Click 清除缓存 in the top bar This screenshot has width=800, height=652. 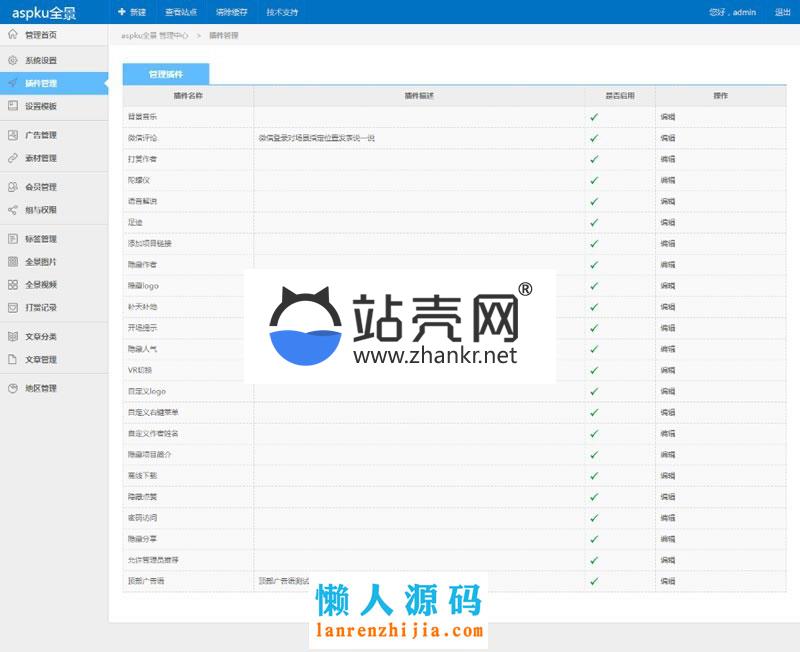[231, 12]
